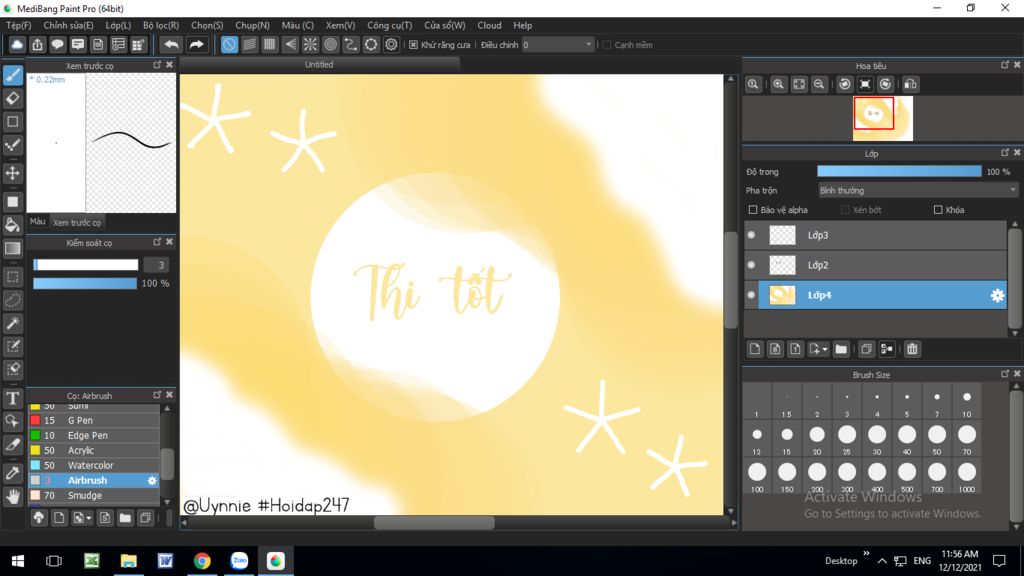Open the Bộ lọc(R) menu

coord(161,25)
